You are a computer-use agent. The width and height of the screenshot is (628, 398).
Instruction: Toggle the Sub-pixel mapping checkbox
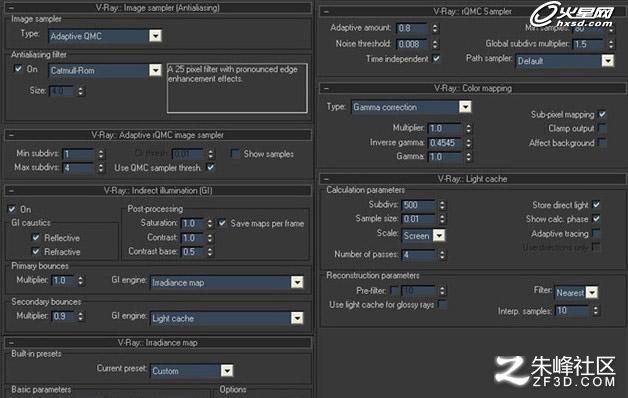(602, 114)
